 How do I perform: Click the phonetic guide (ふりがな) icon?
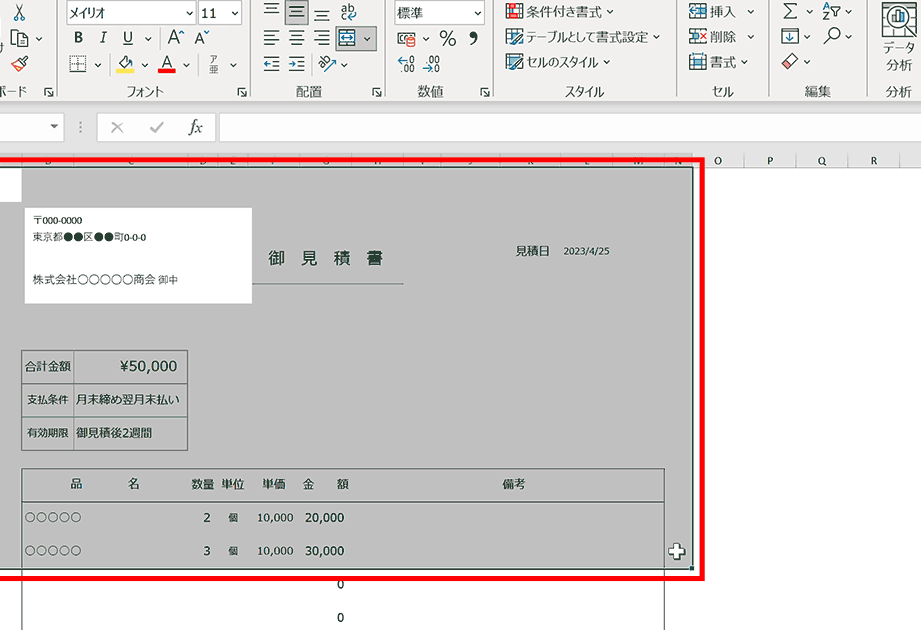(214, 64)
